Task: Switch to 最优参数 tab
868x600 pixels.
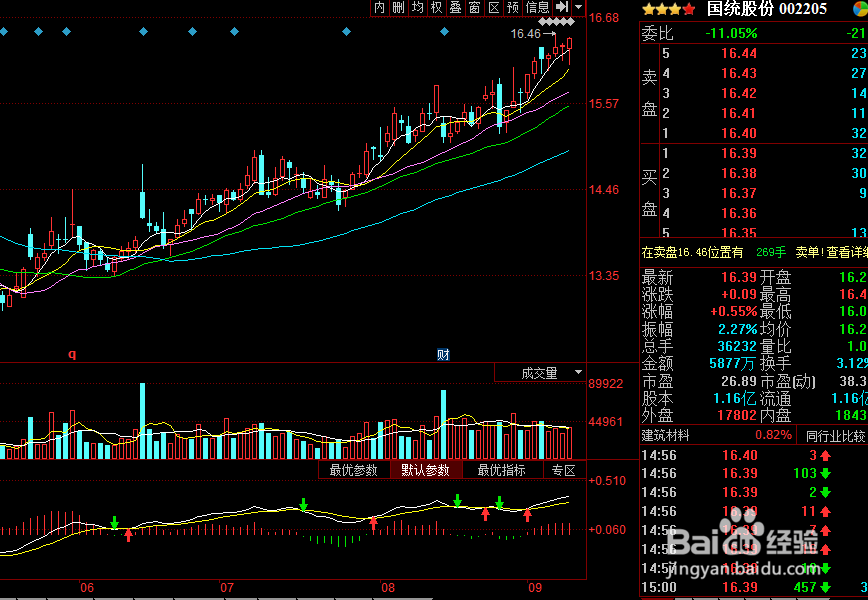Action: tap(354, 470)
